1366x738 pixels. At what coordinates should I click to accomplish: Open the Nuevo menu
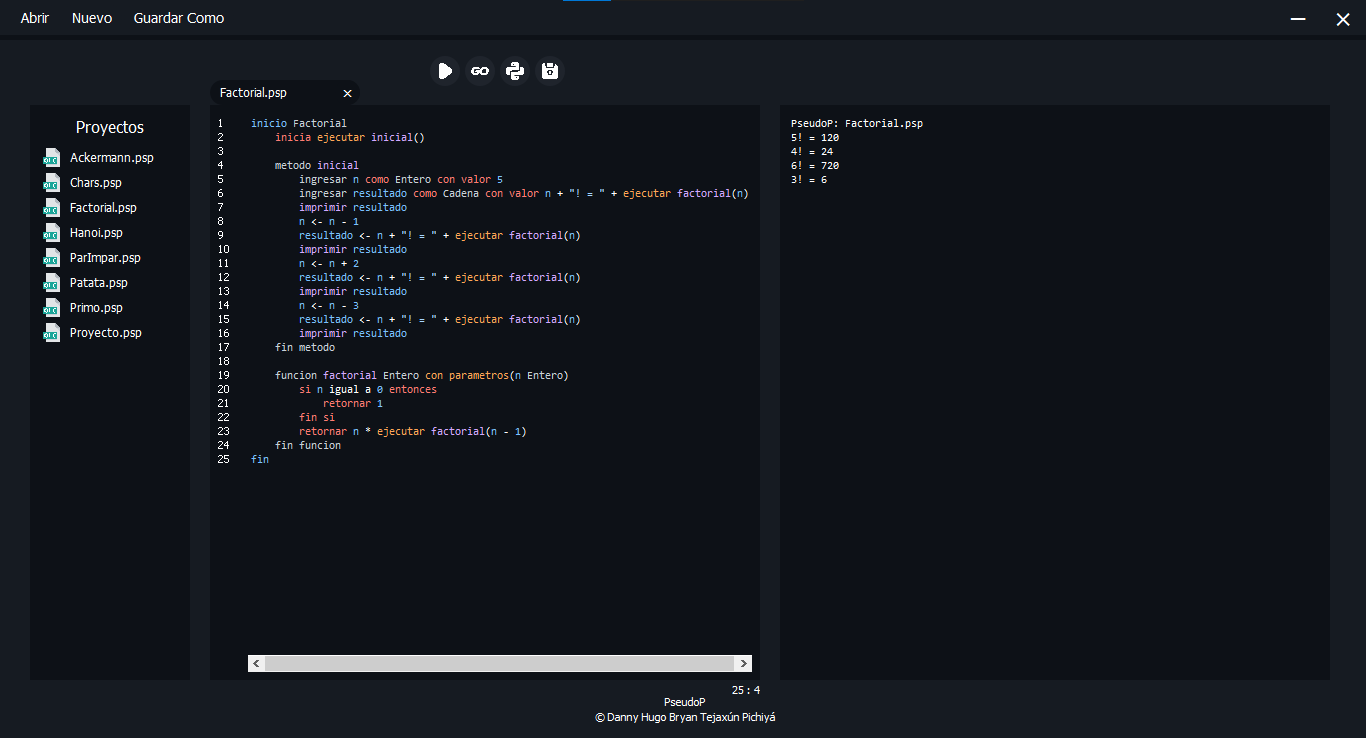[92, 18]
